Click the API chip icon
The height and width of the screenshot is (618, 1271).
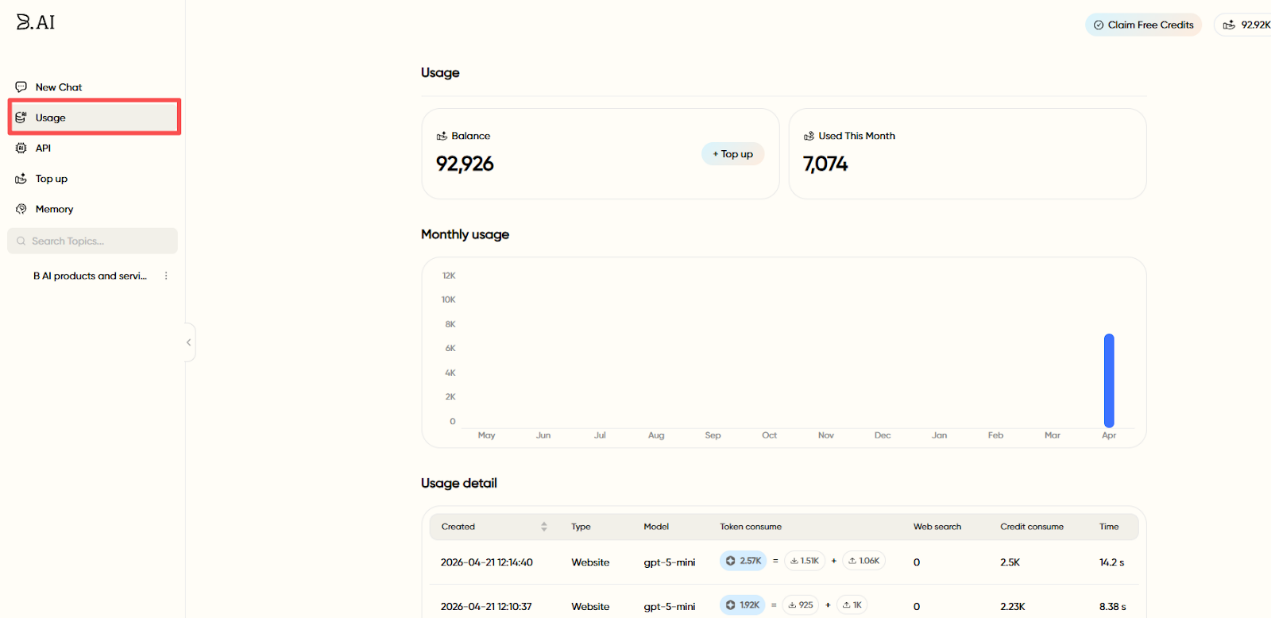21,148
